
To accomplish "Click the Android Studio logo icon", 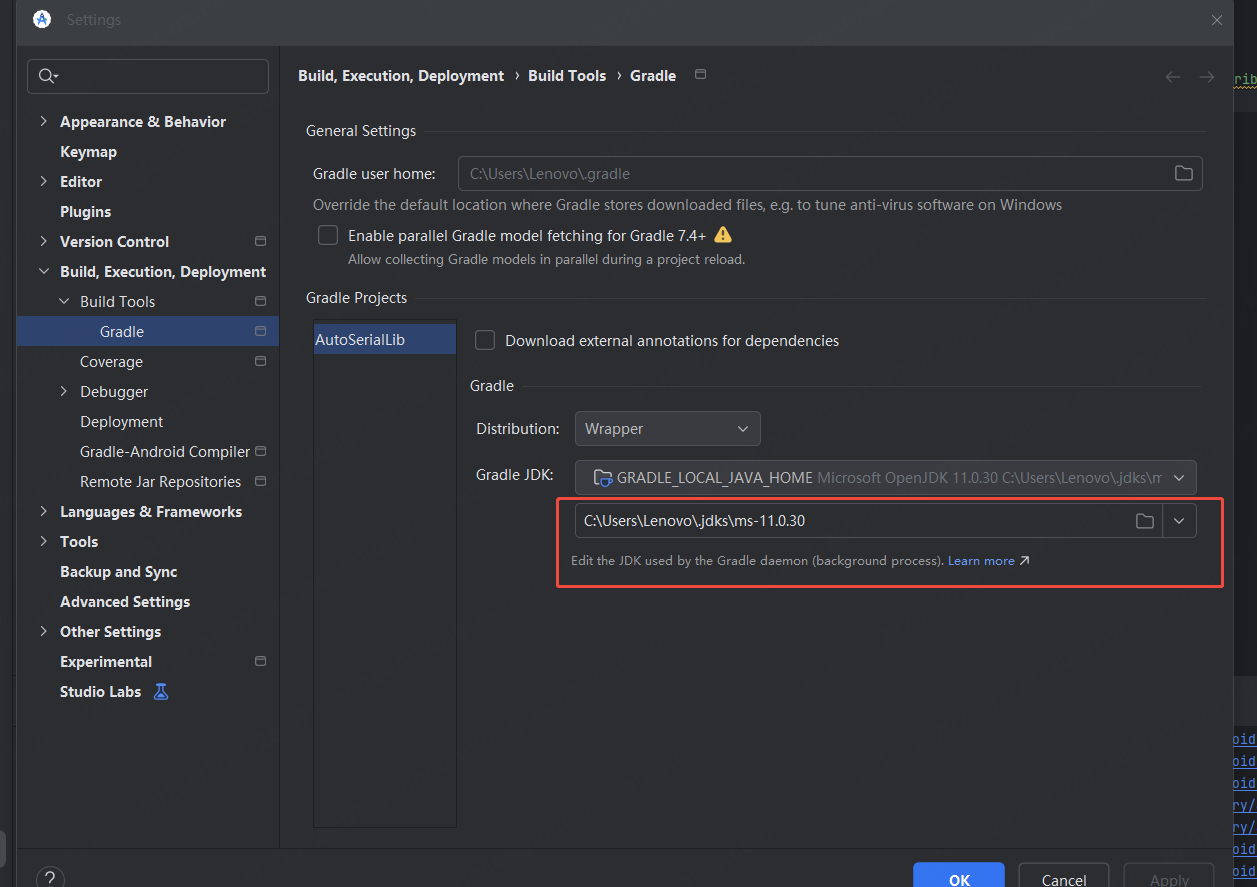I will tap(42, 19).
